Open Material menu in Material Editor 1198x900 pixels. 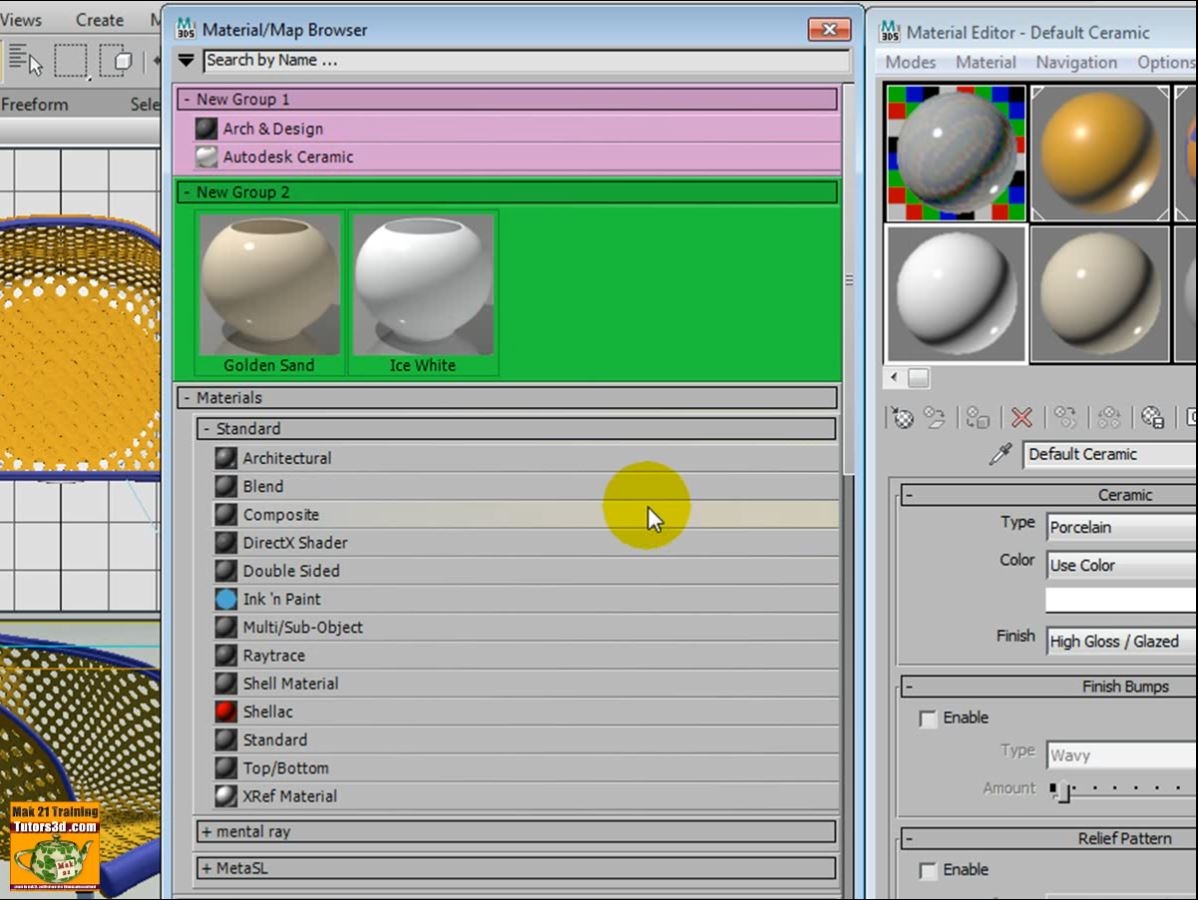tap(986, 62)
